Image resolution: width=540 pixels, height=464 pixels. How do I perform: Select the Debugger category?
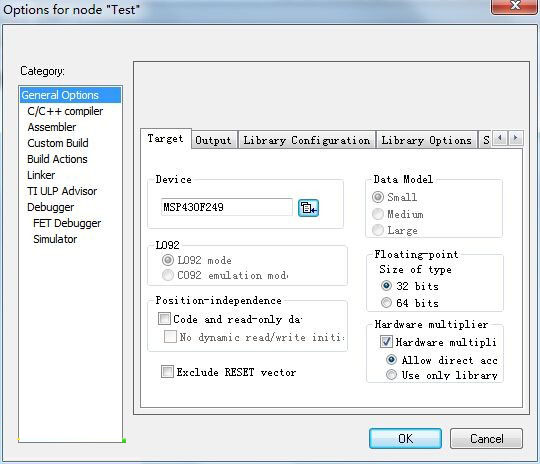(x=50, y=207)
